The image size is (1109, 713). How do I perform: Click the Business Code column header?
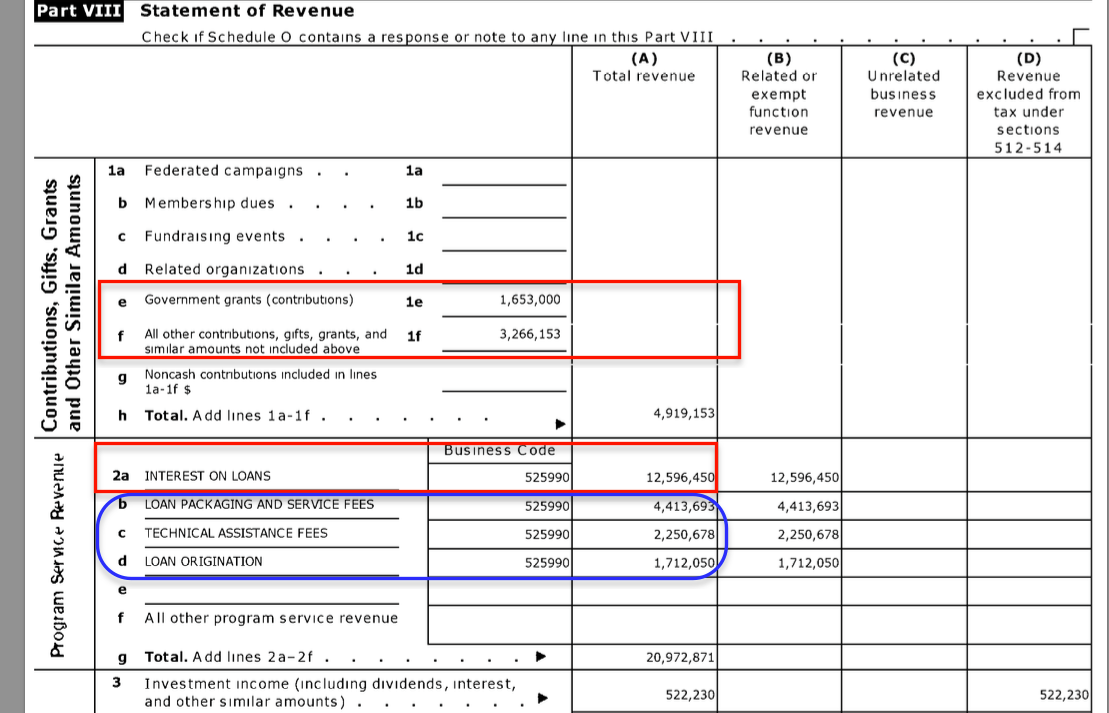pyautogui.click(x=499, y=451)
